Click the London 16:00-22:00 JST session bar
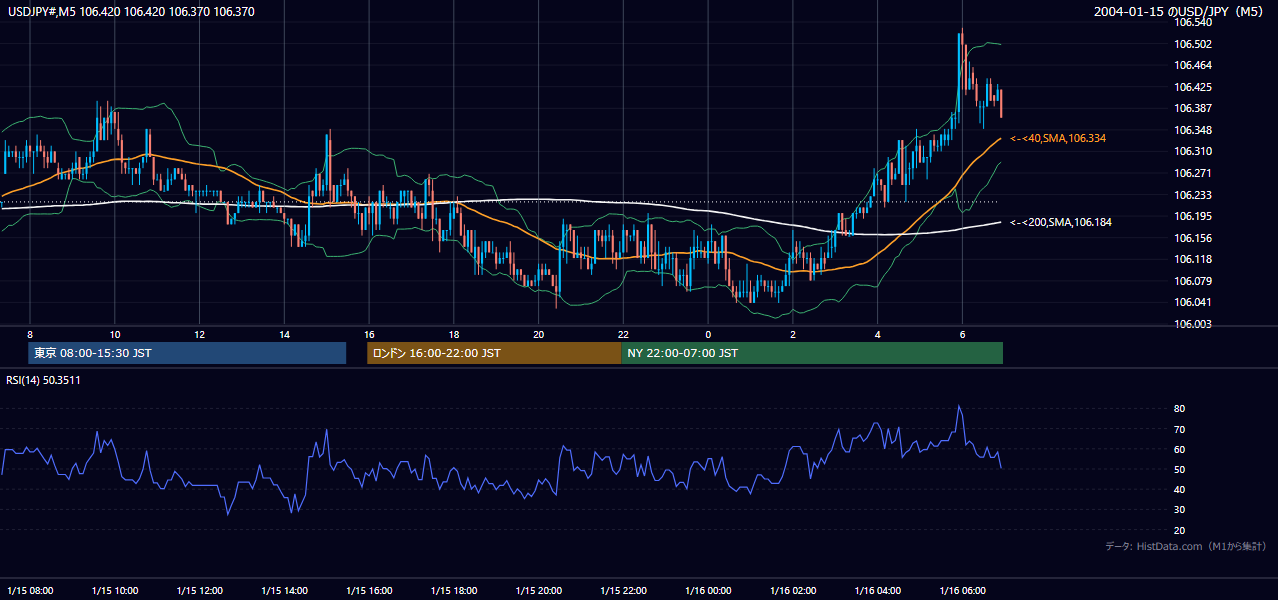 click(x=494, y=353)
